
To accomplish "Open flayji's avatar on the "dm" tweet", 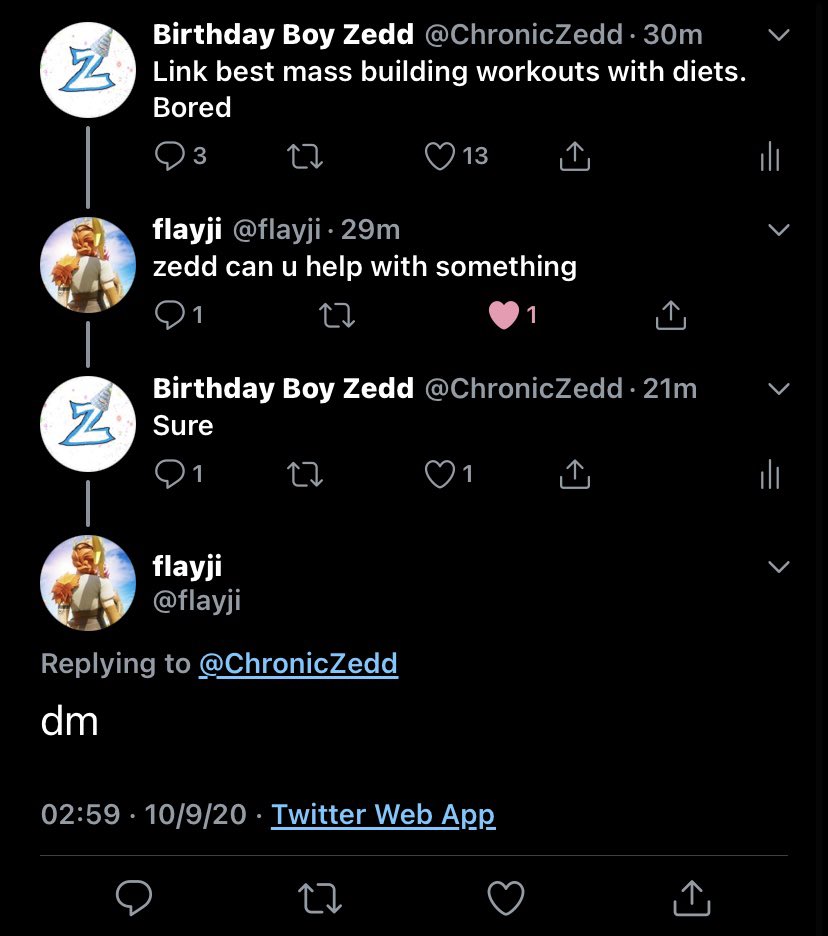I will 87,583.
